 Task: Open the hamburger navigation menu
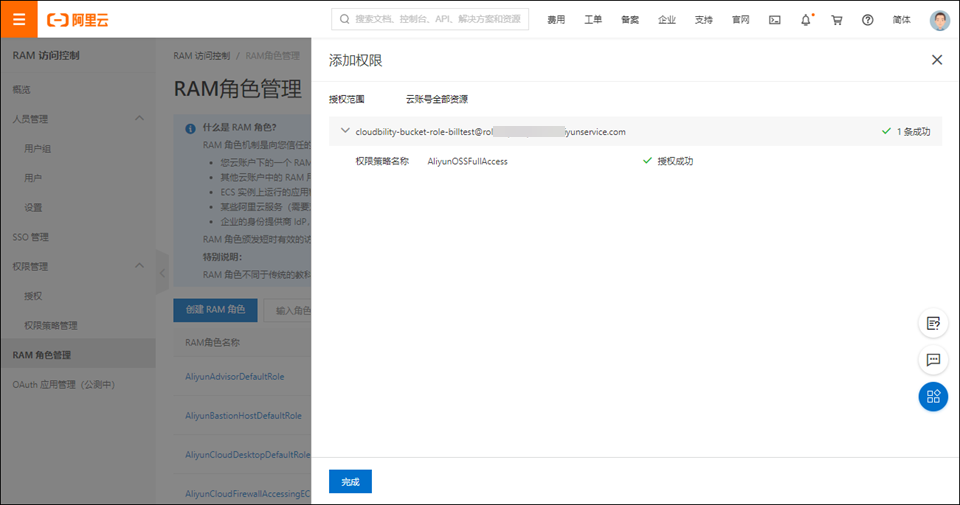point(19,19)
